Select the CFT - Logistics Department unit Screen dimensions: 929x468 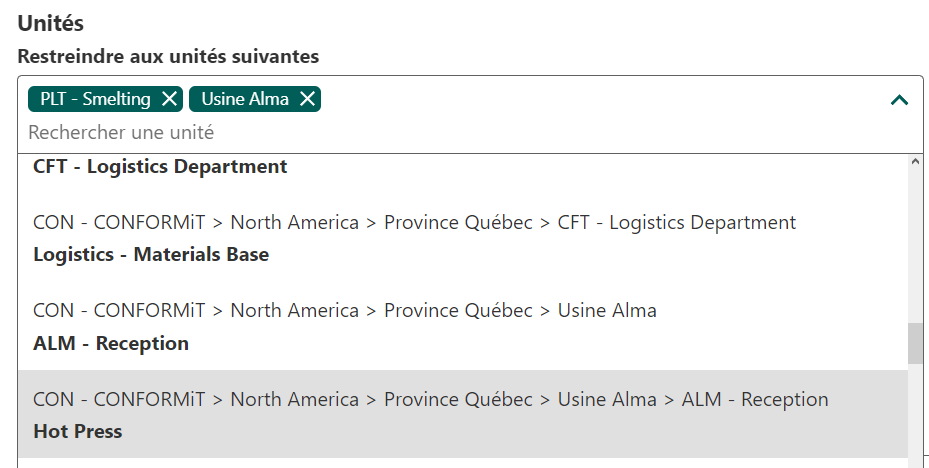160,167
